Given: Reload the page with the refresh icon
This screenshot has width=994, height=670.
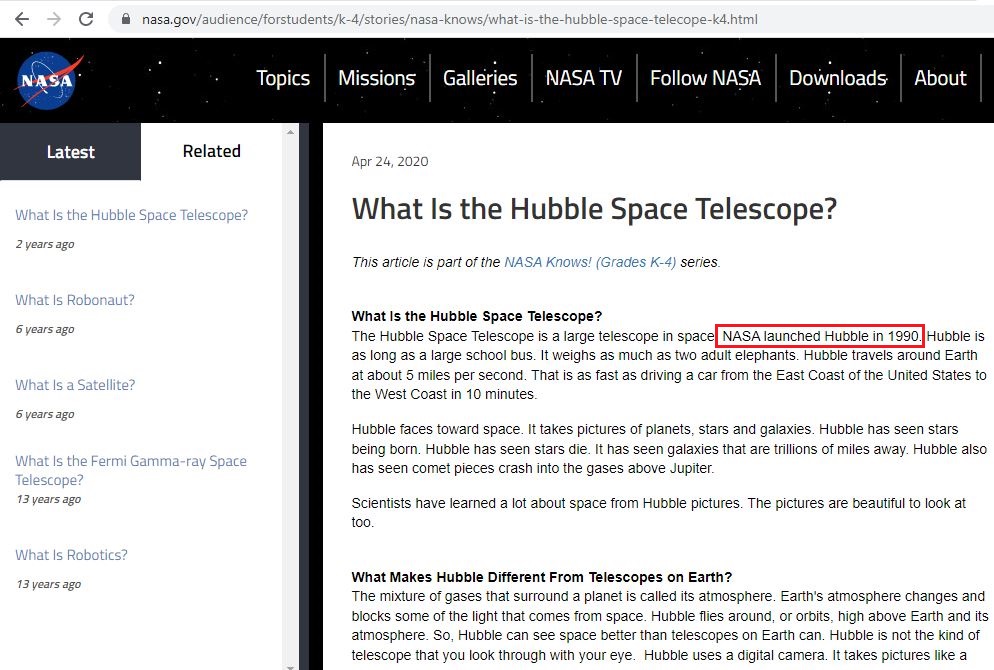Looking at the screenshot, I should [86, 19].
